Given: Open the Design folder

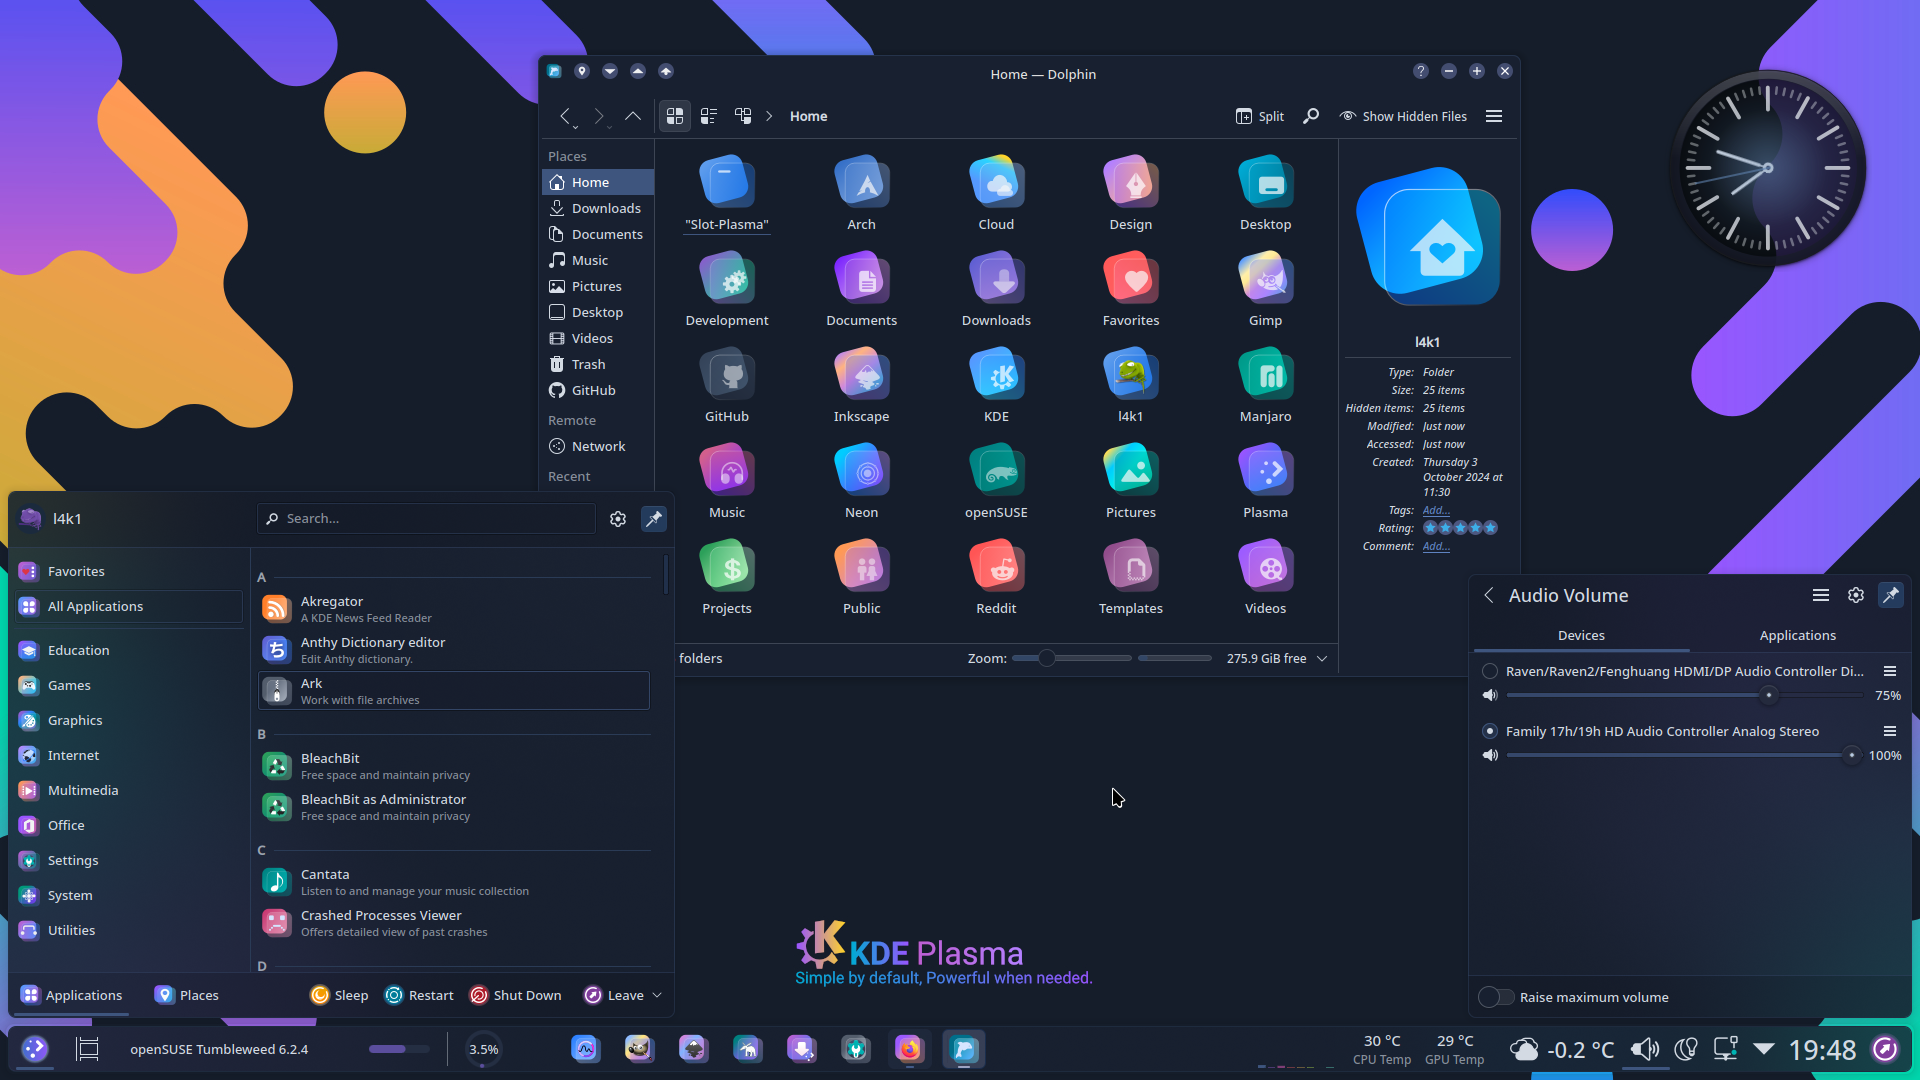Looking at the screenshot, I should [1131, 193].
